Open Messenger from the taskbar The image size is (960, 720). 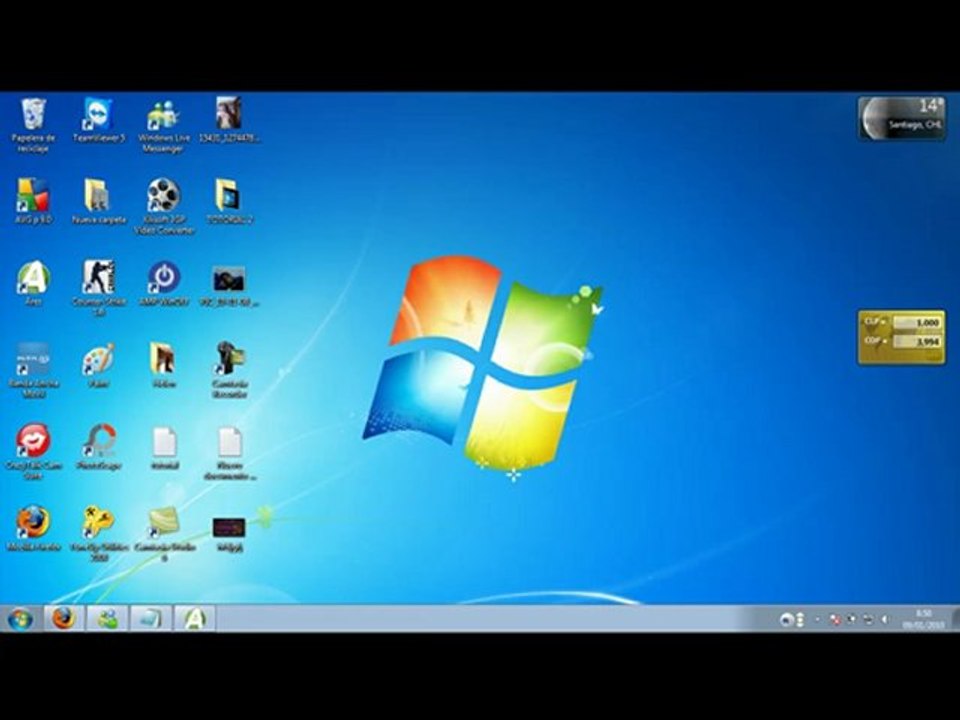click(108, 618)
